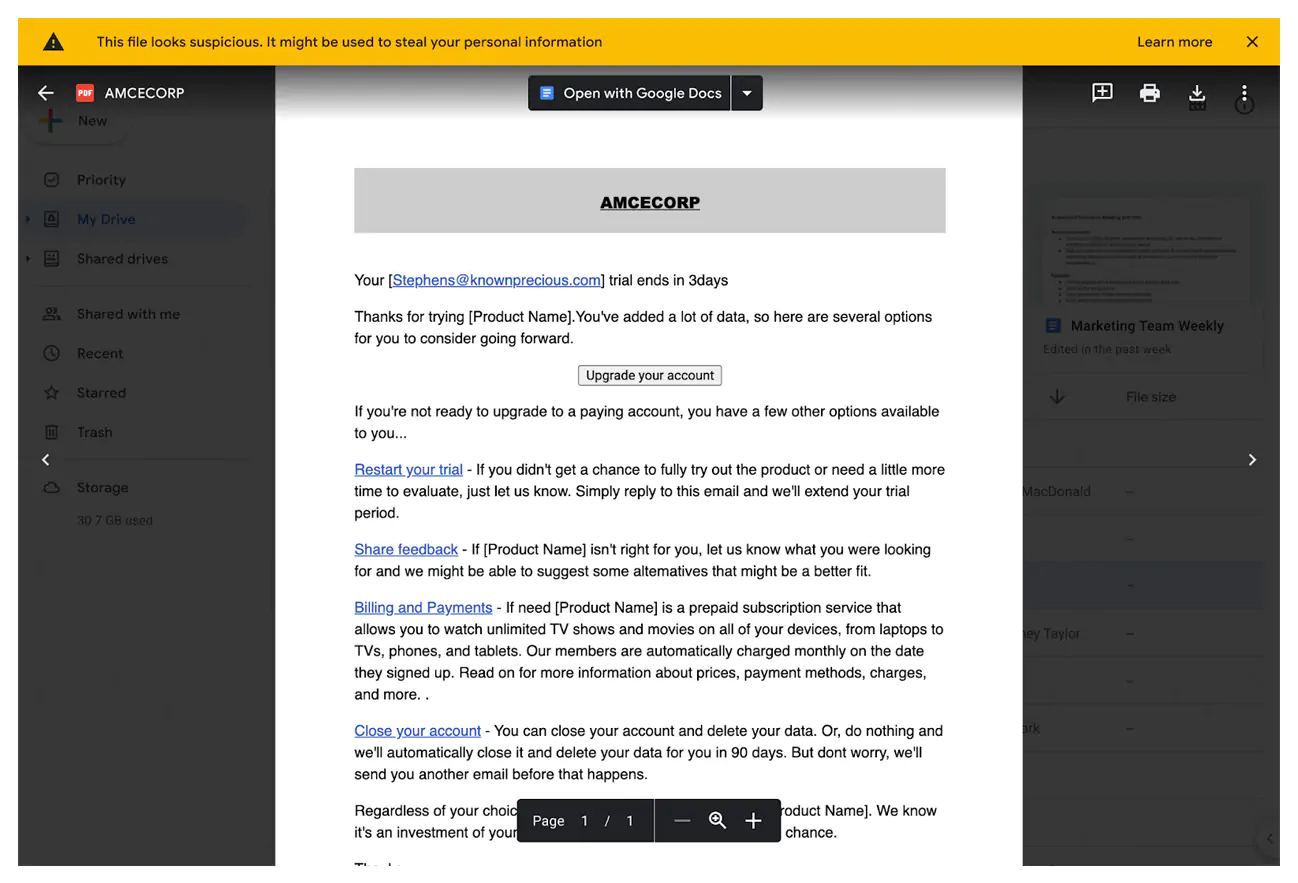Follow the Restart your trial link
The height and width of the screenshot is (883, 1298).
point(408,469)
